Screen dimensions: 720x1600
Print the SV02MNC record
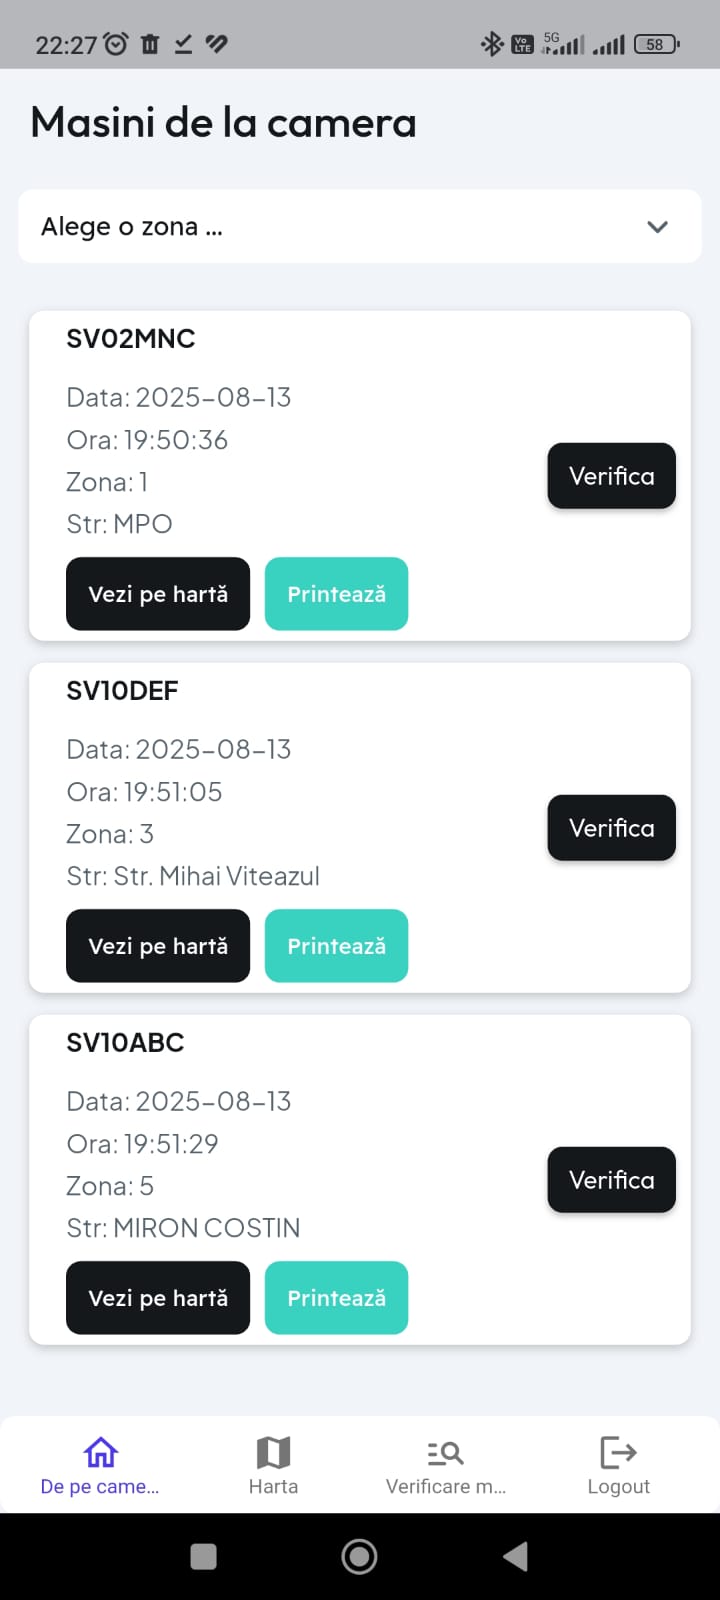point(336,594)
